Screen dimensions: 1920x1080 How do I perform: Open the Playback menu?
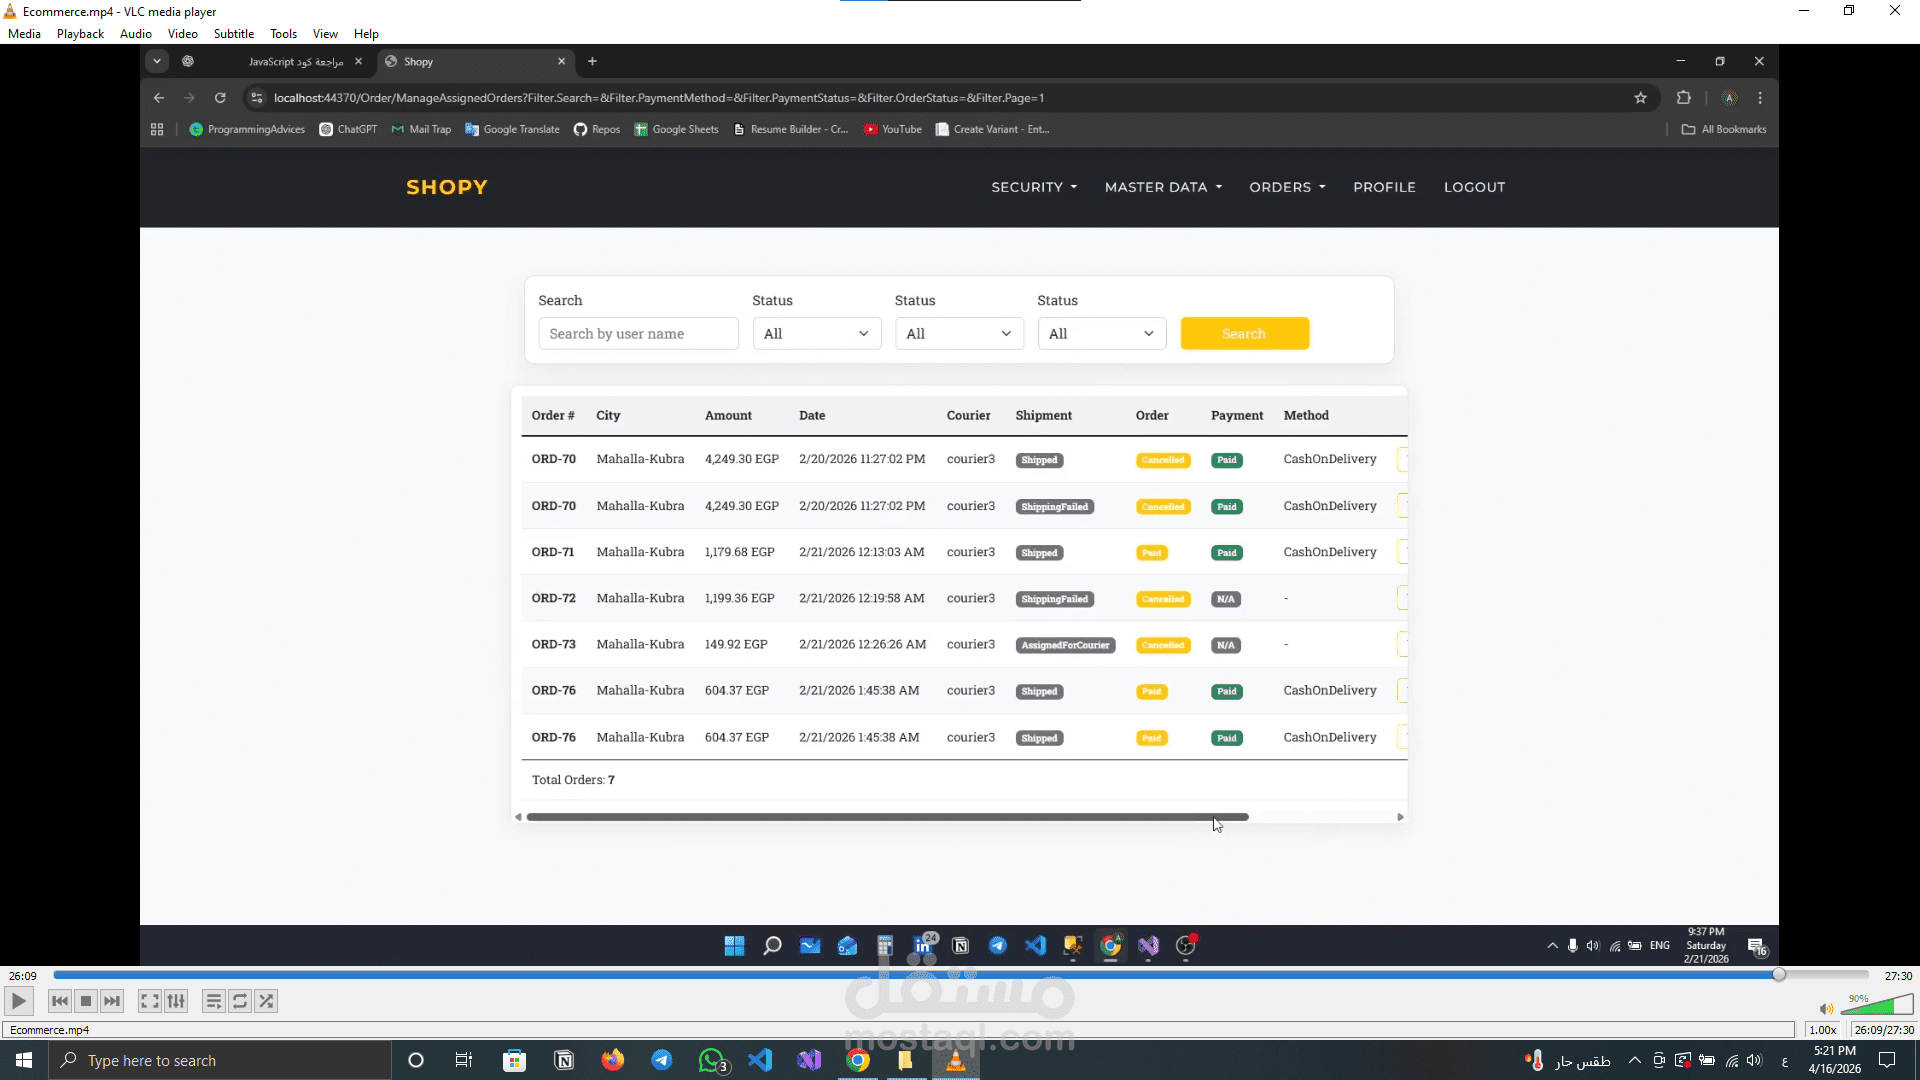pos(80,33)
